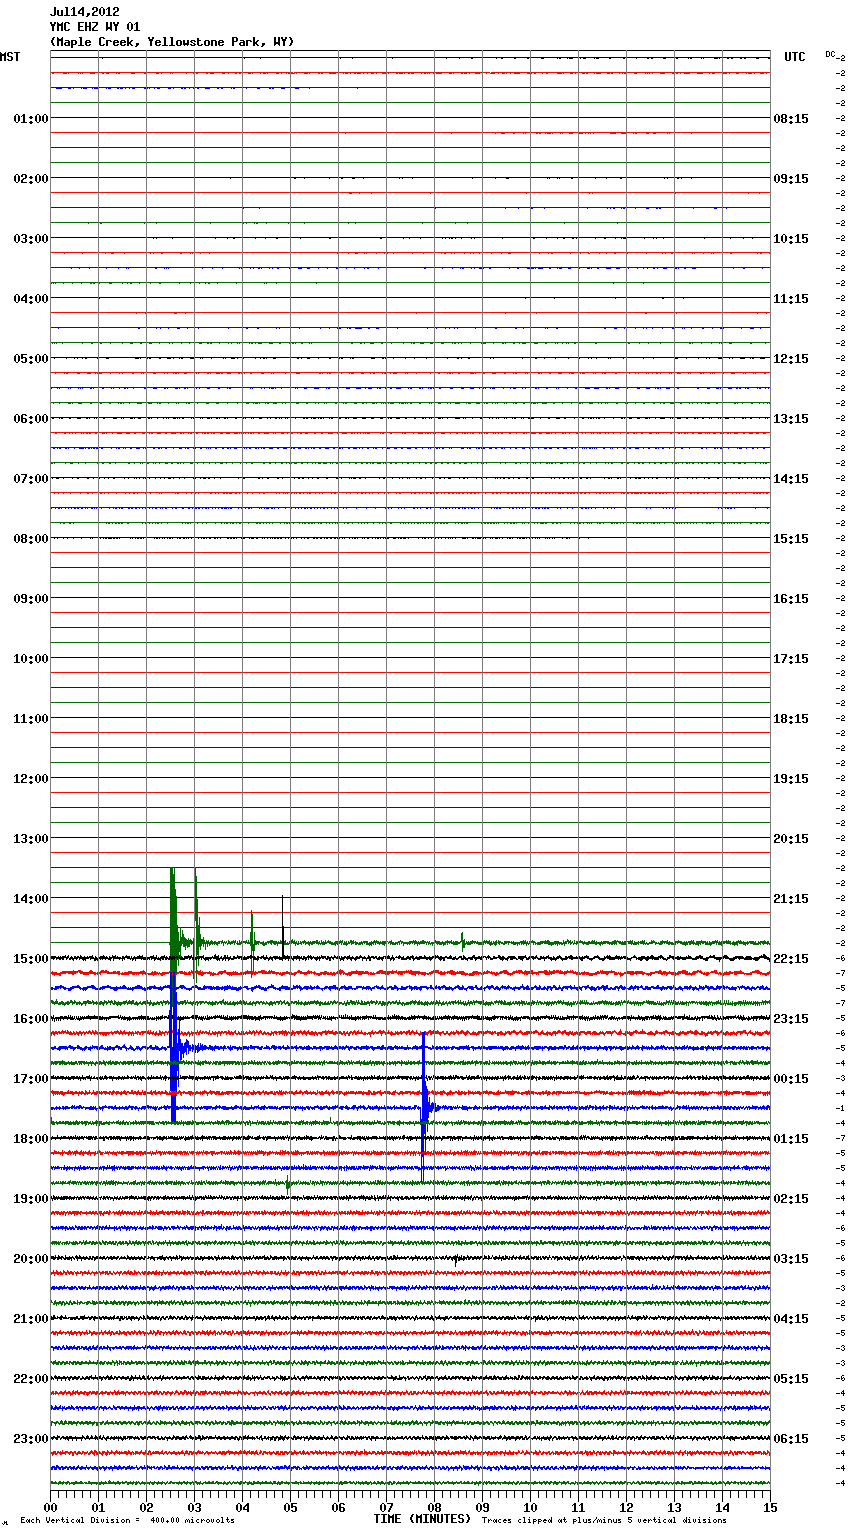Click the MST column header

tap(10, 57)
